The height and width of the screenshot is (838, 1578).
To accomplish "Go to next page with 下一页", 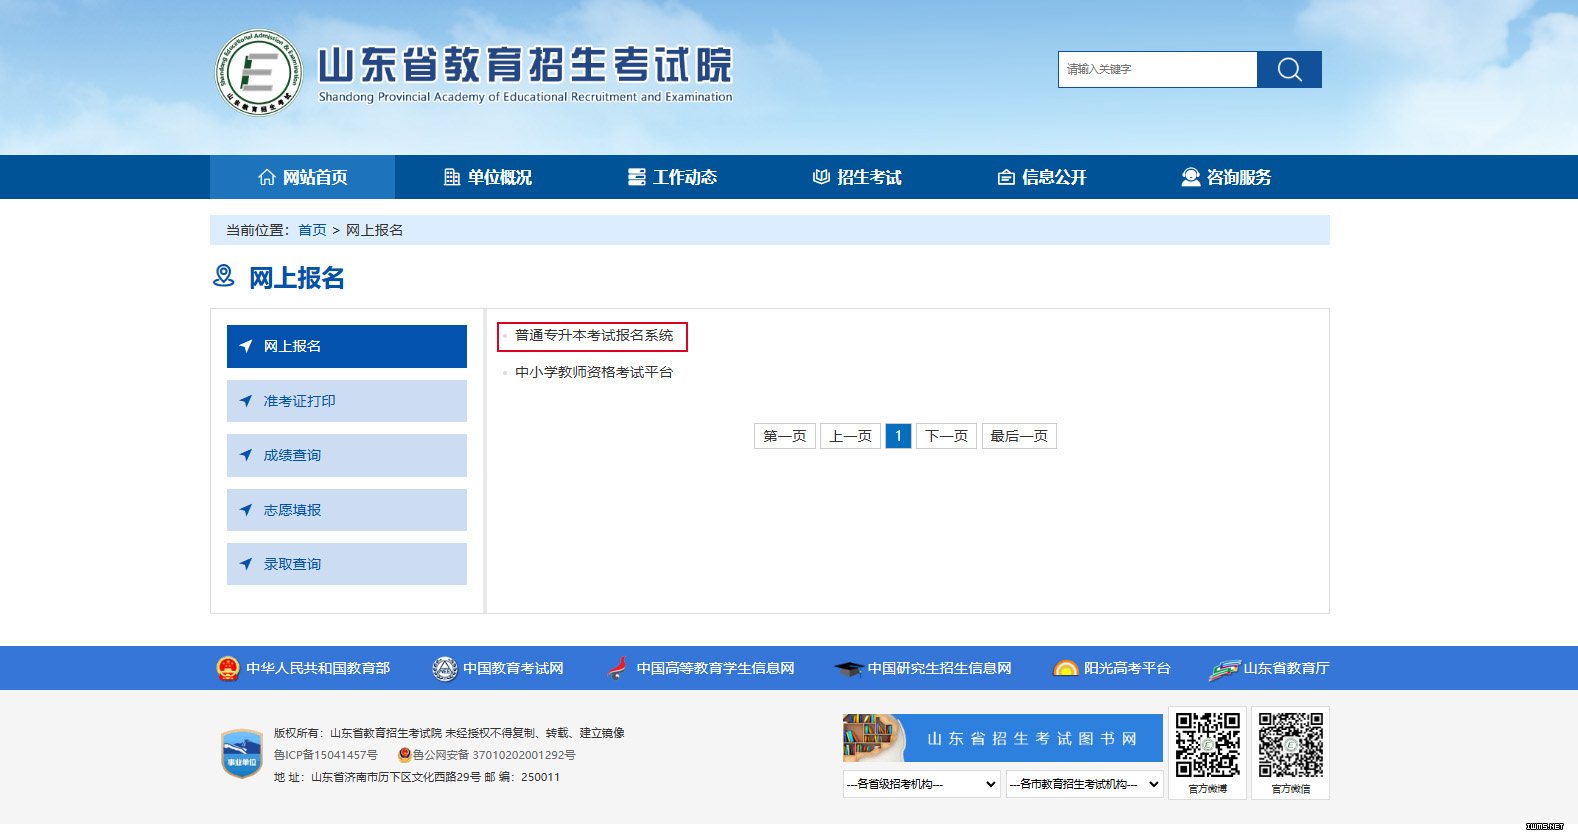I will [946, 436].
